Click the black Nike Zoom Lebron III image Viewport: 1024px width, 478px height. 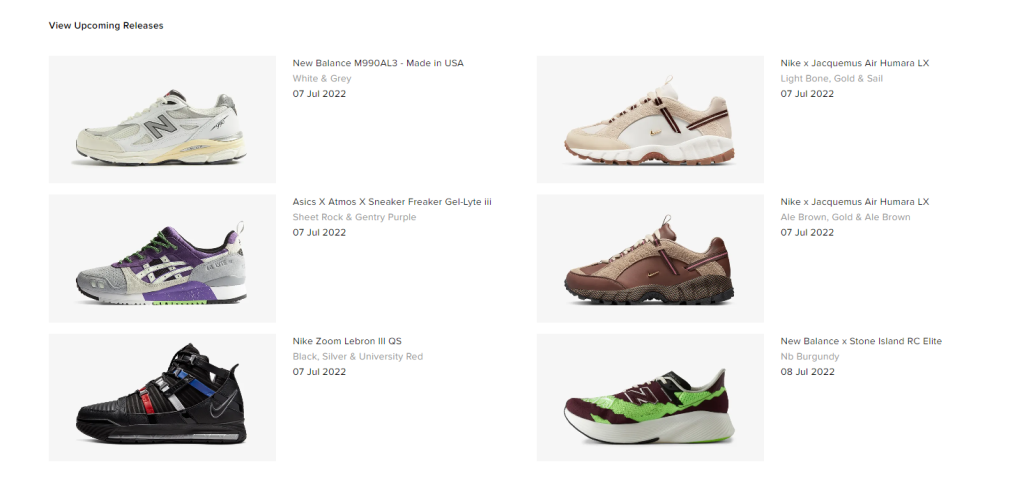[162, 397]
